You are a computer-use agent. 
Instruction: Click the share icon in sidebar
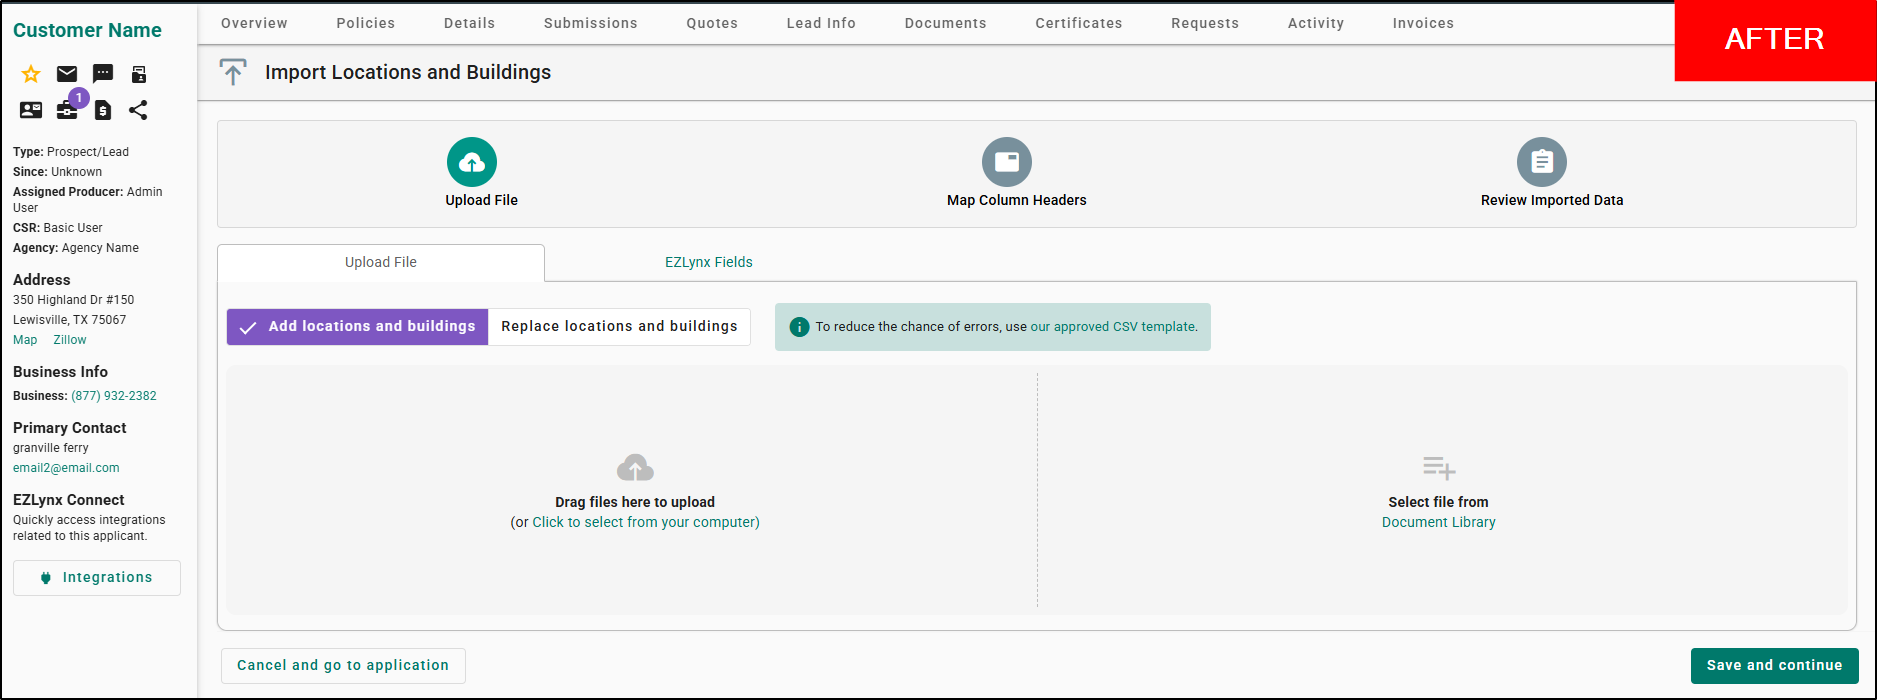click(x=138, y=110)
